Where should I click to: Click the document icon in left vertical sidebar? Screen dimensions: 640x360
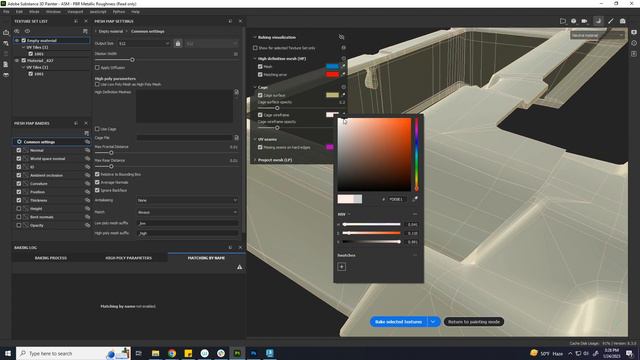(x=6, y=64)
